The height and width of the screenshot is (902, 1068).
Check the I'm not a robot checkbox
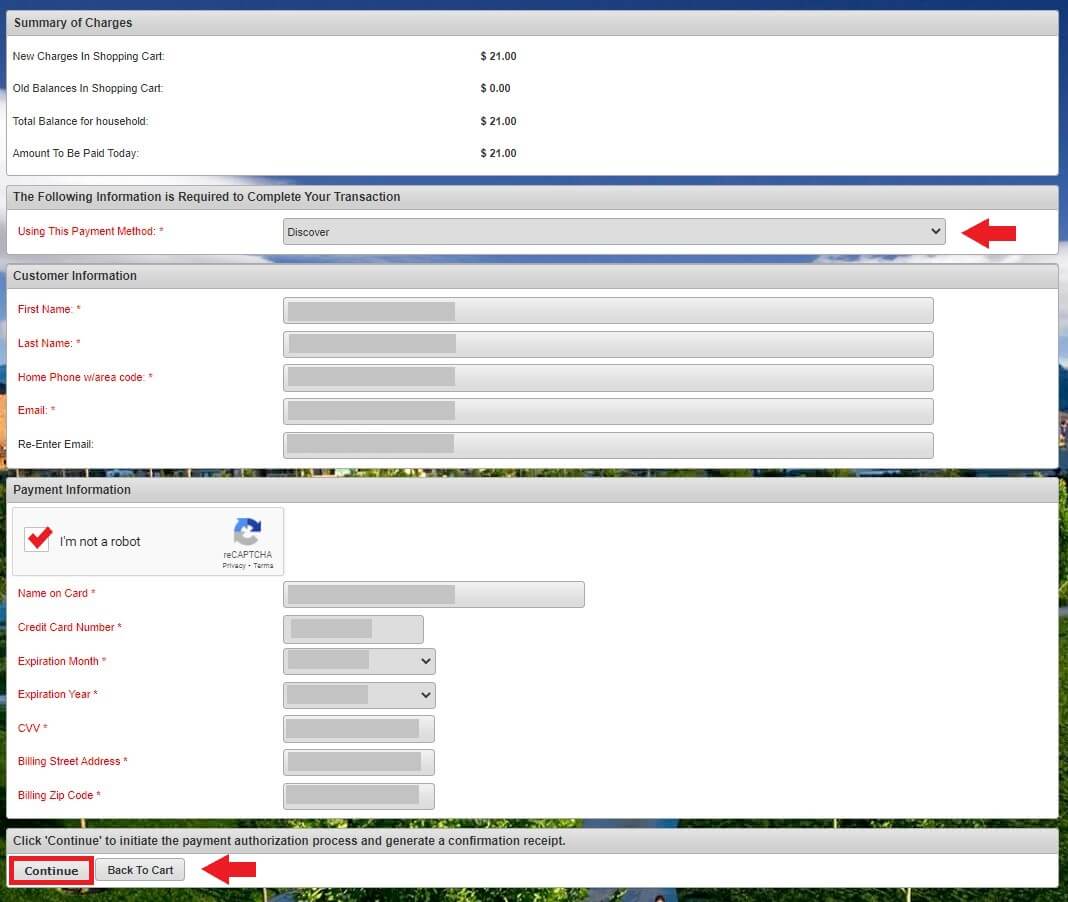[x=39, y=540]
